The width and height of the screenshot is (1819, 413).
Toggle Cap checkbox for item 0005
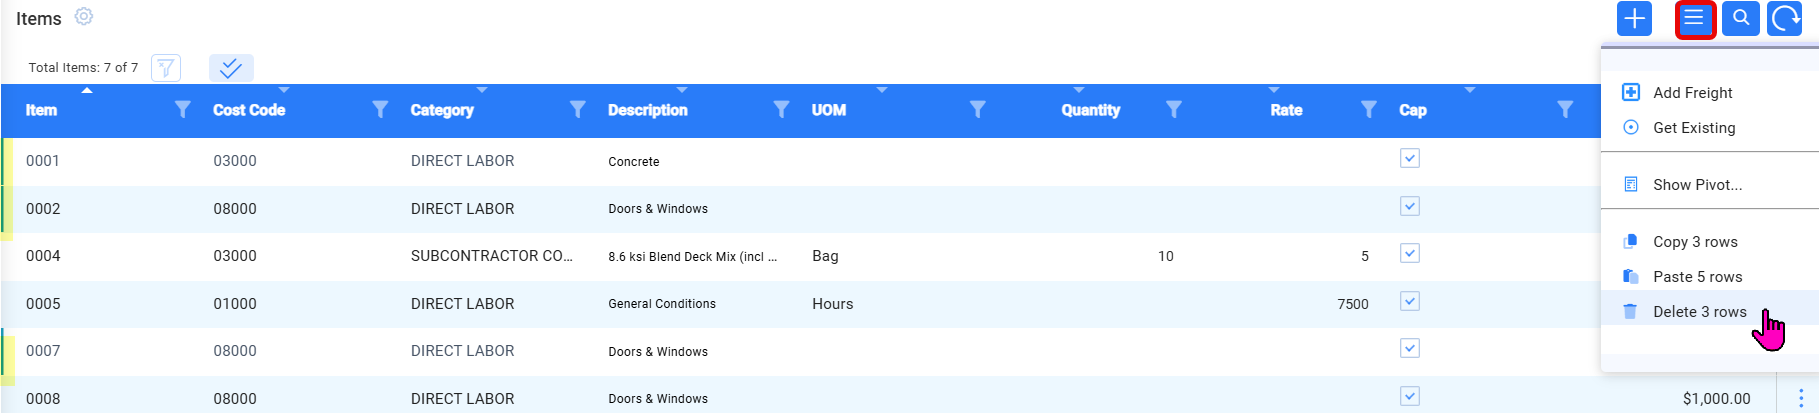pyautogui.click(x=1410, y=301)
